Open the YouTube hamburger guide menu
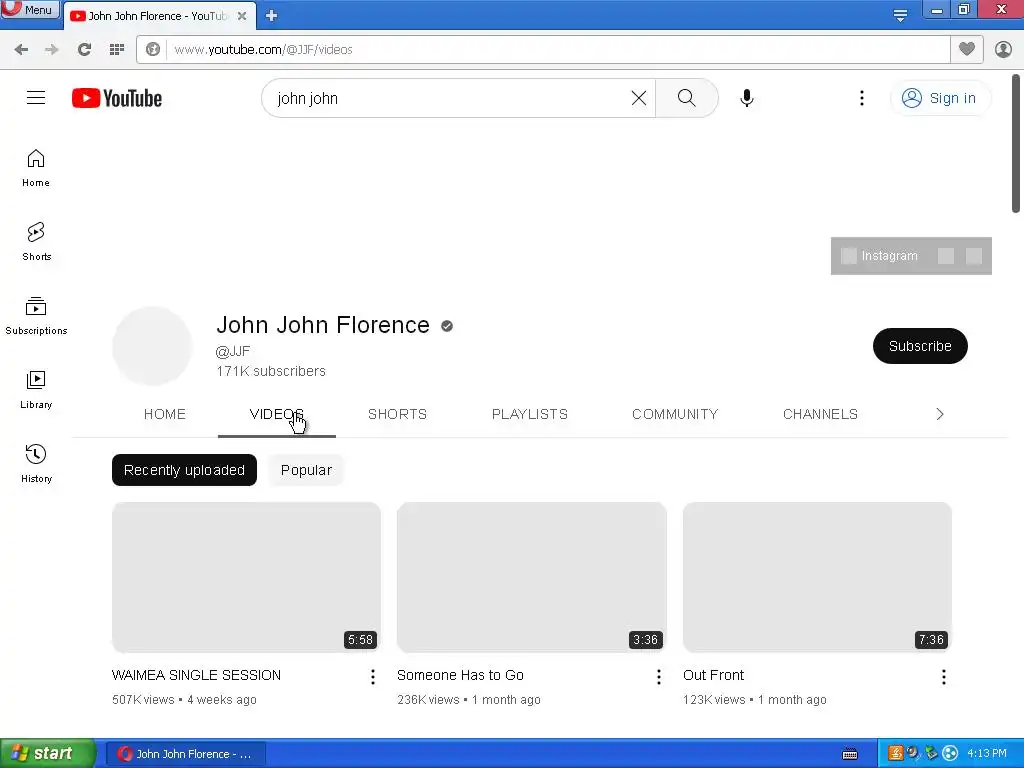This screenshot has height=768, width=1024. pos(36,98)
